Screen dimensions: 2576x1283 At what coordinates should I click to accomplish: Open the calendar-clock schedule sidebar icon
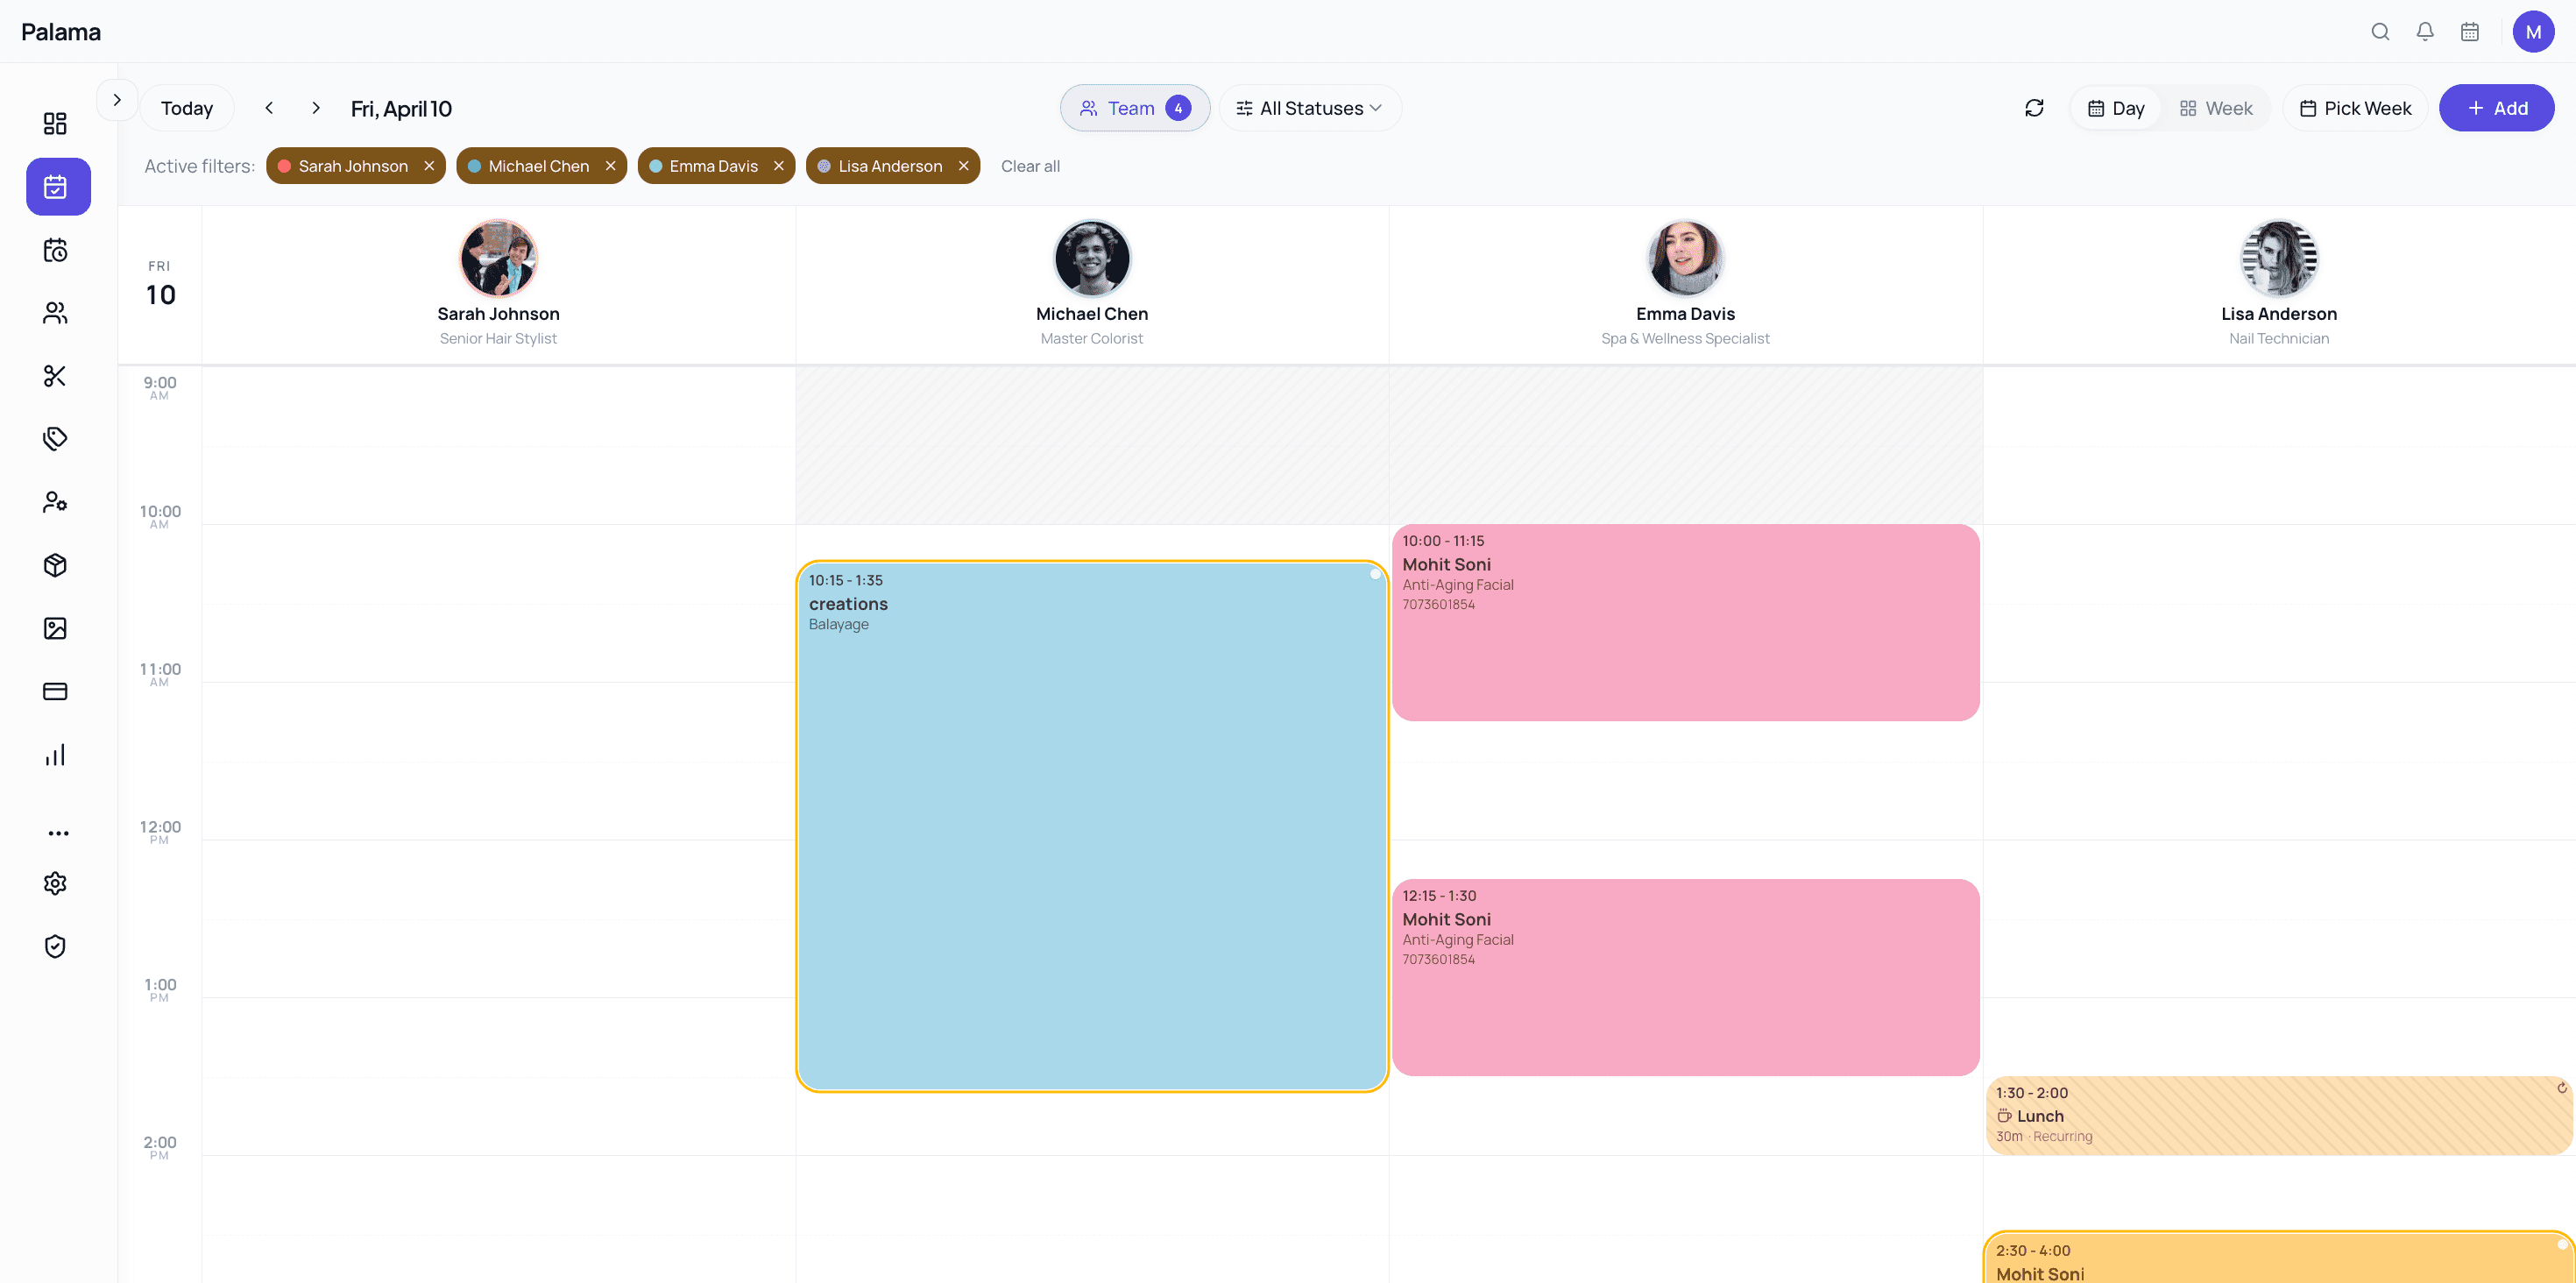click(55, 250)
